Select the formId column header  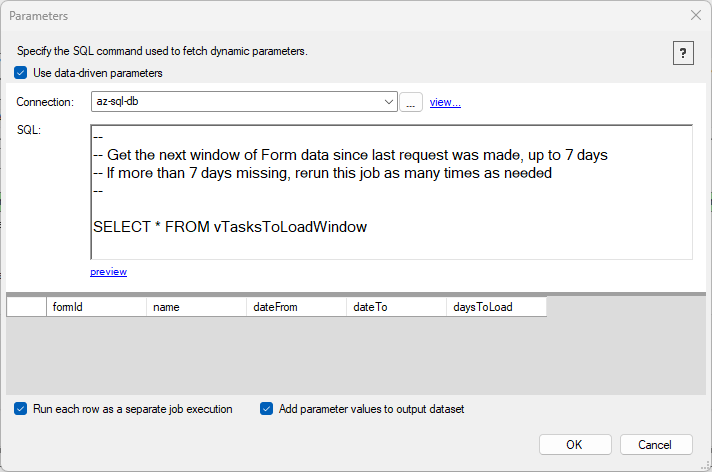(96, 307)
